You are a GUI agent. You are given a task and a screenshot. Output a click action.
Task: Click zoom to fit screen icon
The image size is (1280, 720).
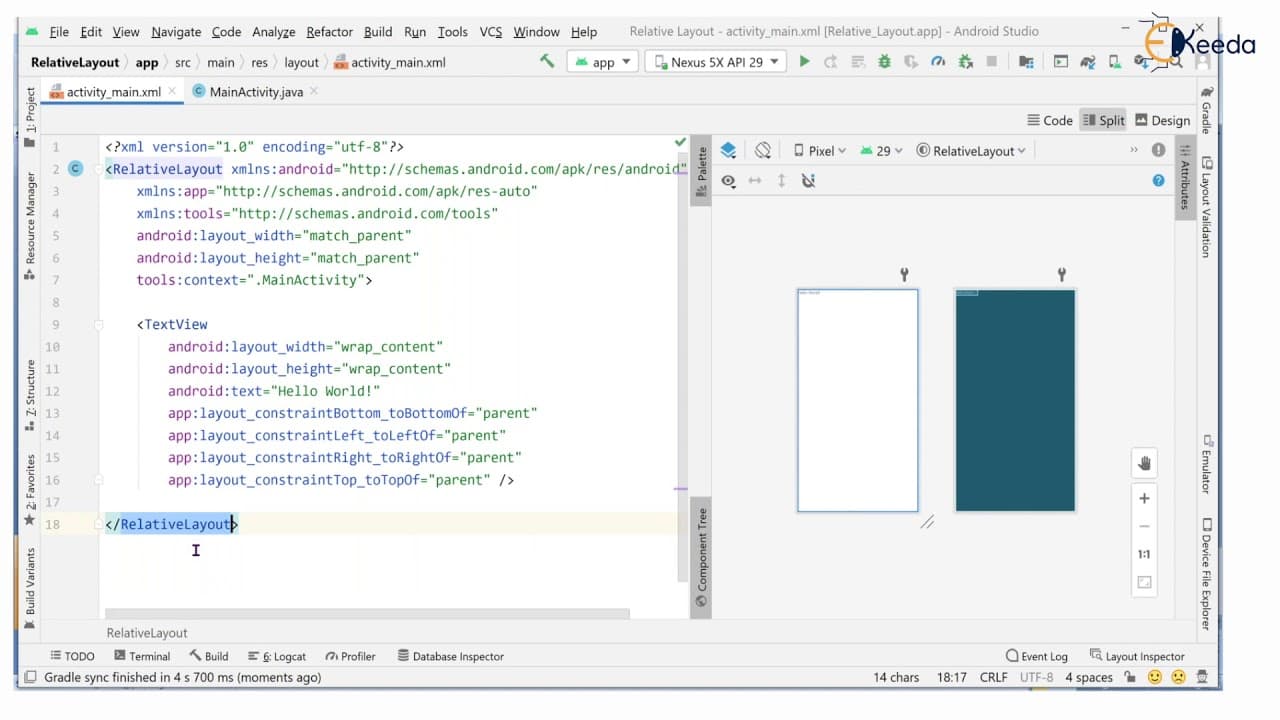coord(1145,582)
